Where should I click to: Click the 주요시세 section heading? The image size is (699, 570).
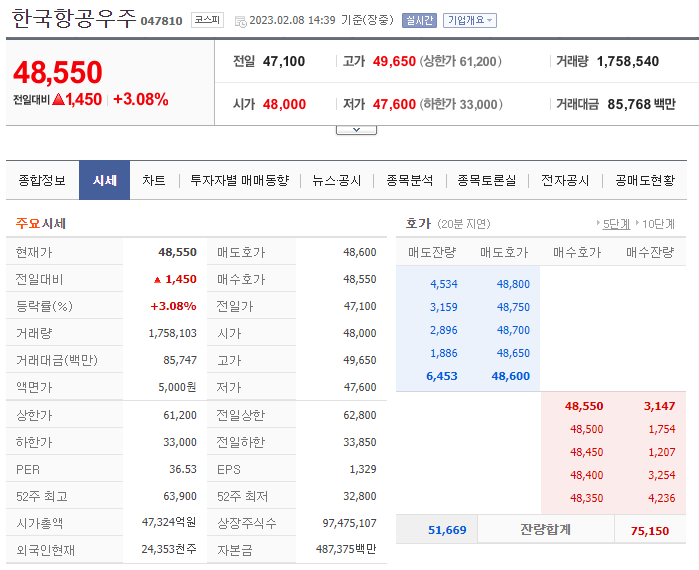(41, 223)
